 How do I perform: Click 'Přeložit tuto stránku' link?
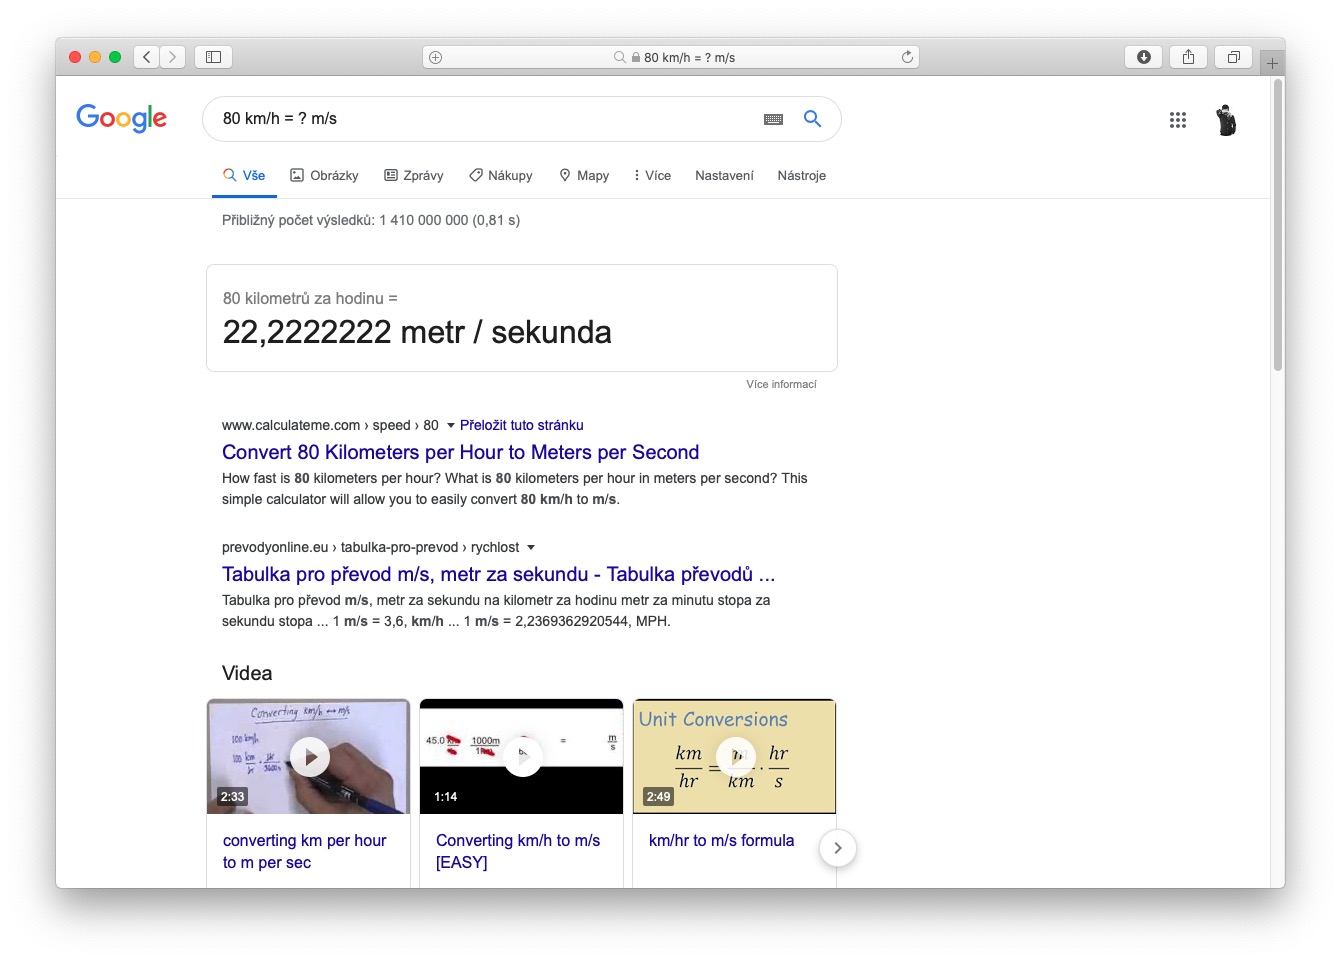pos(522,425)
